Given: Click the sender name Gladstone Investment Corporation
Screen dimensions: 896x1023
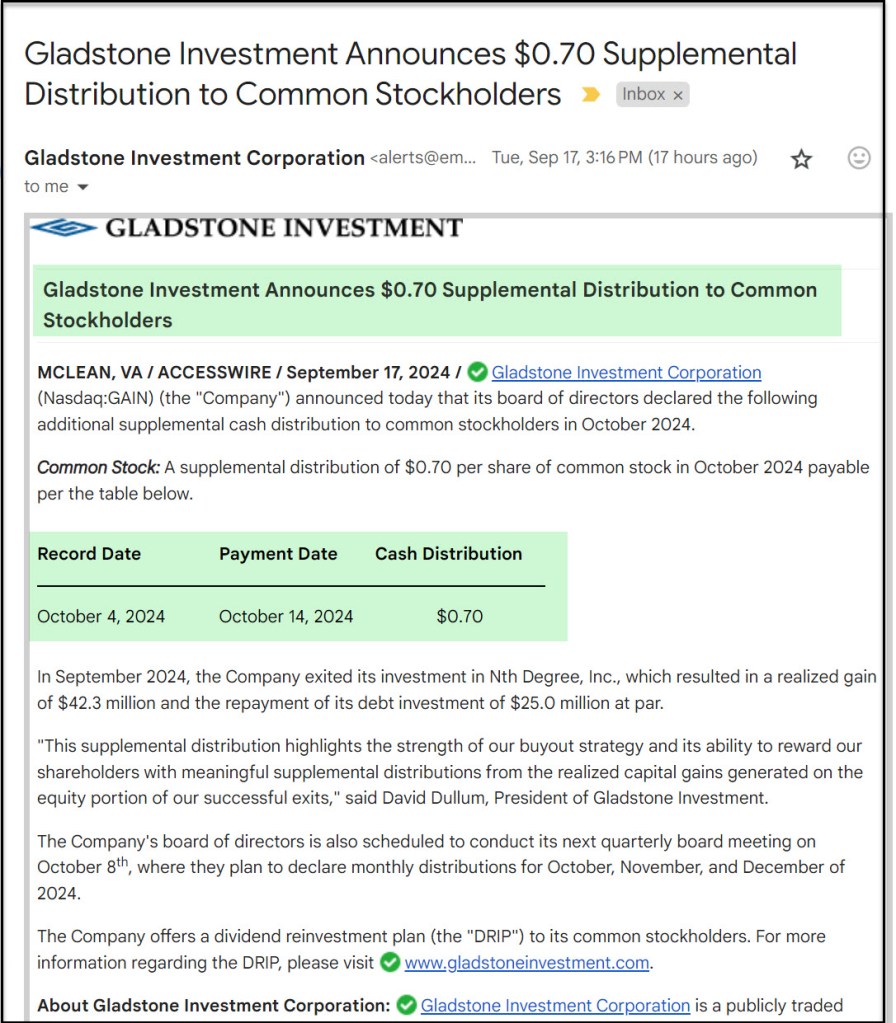Looking at the screenshot, I should tap(194, 158).
